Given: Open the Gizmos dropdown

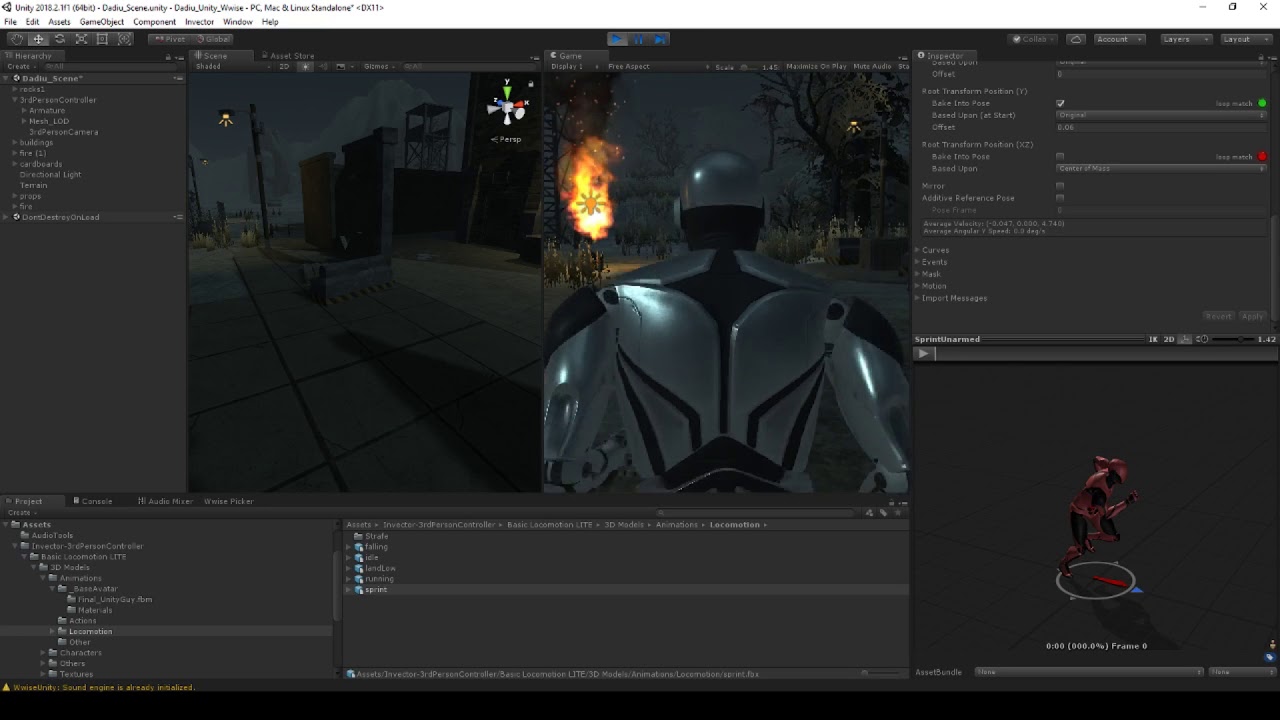Looking at the screenshot, I should [379, 66].
